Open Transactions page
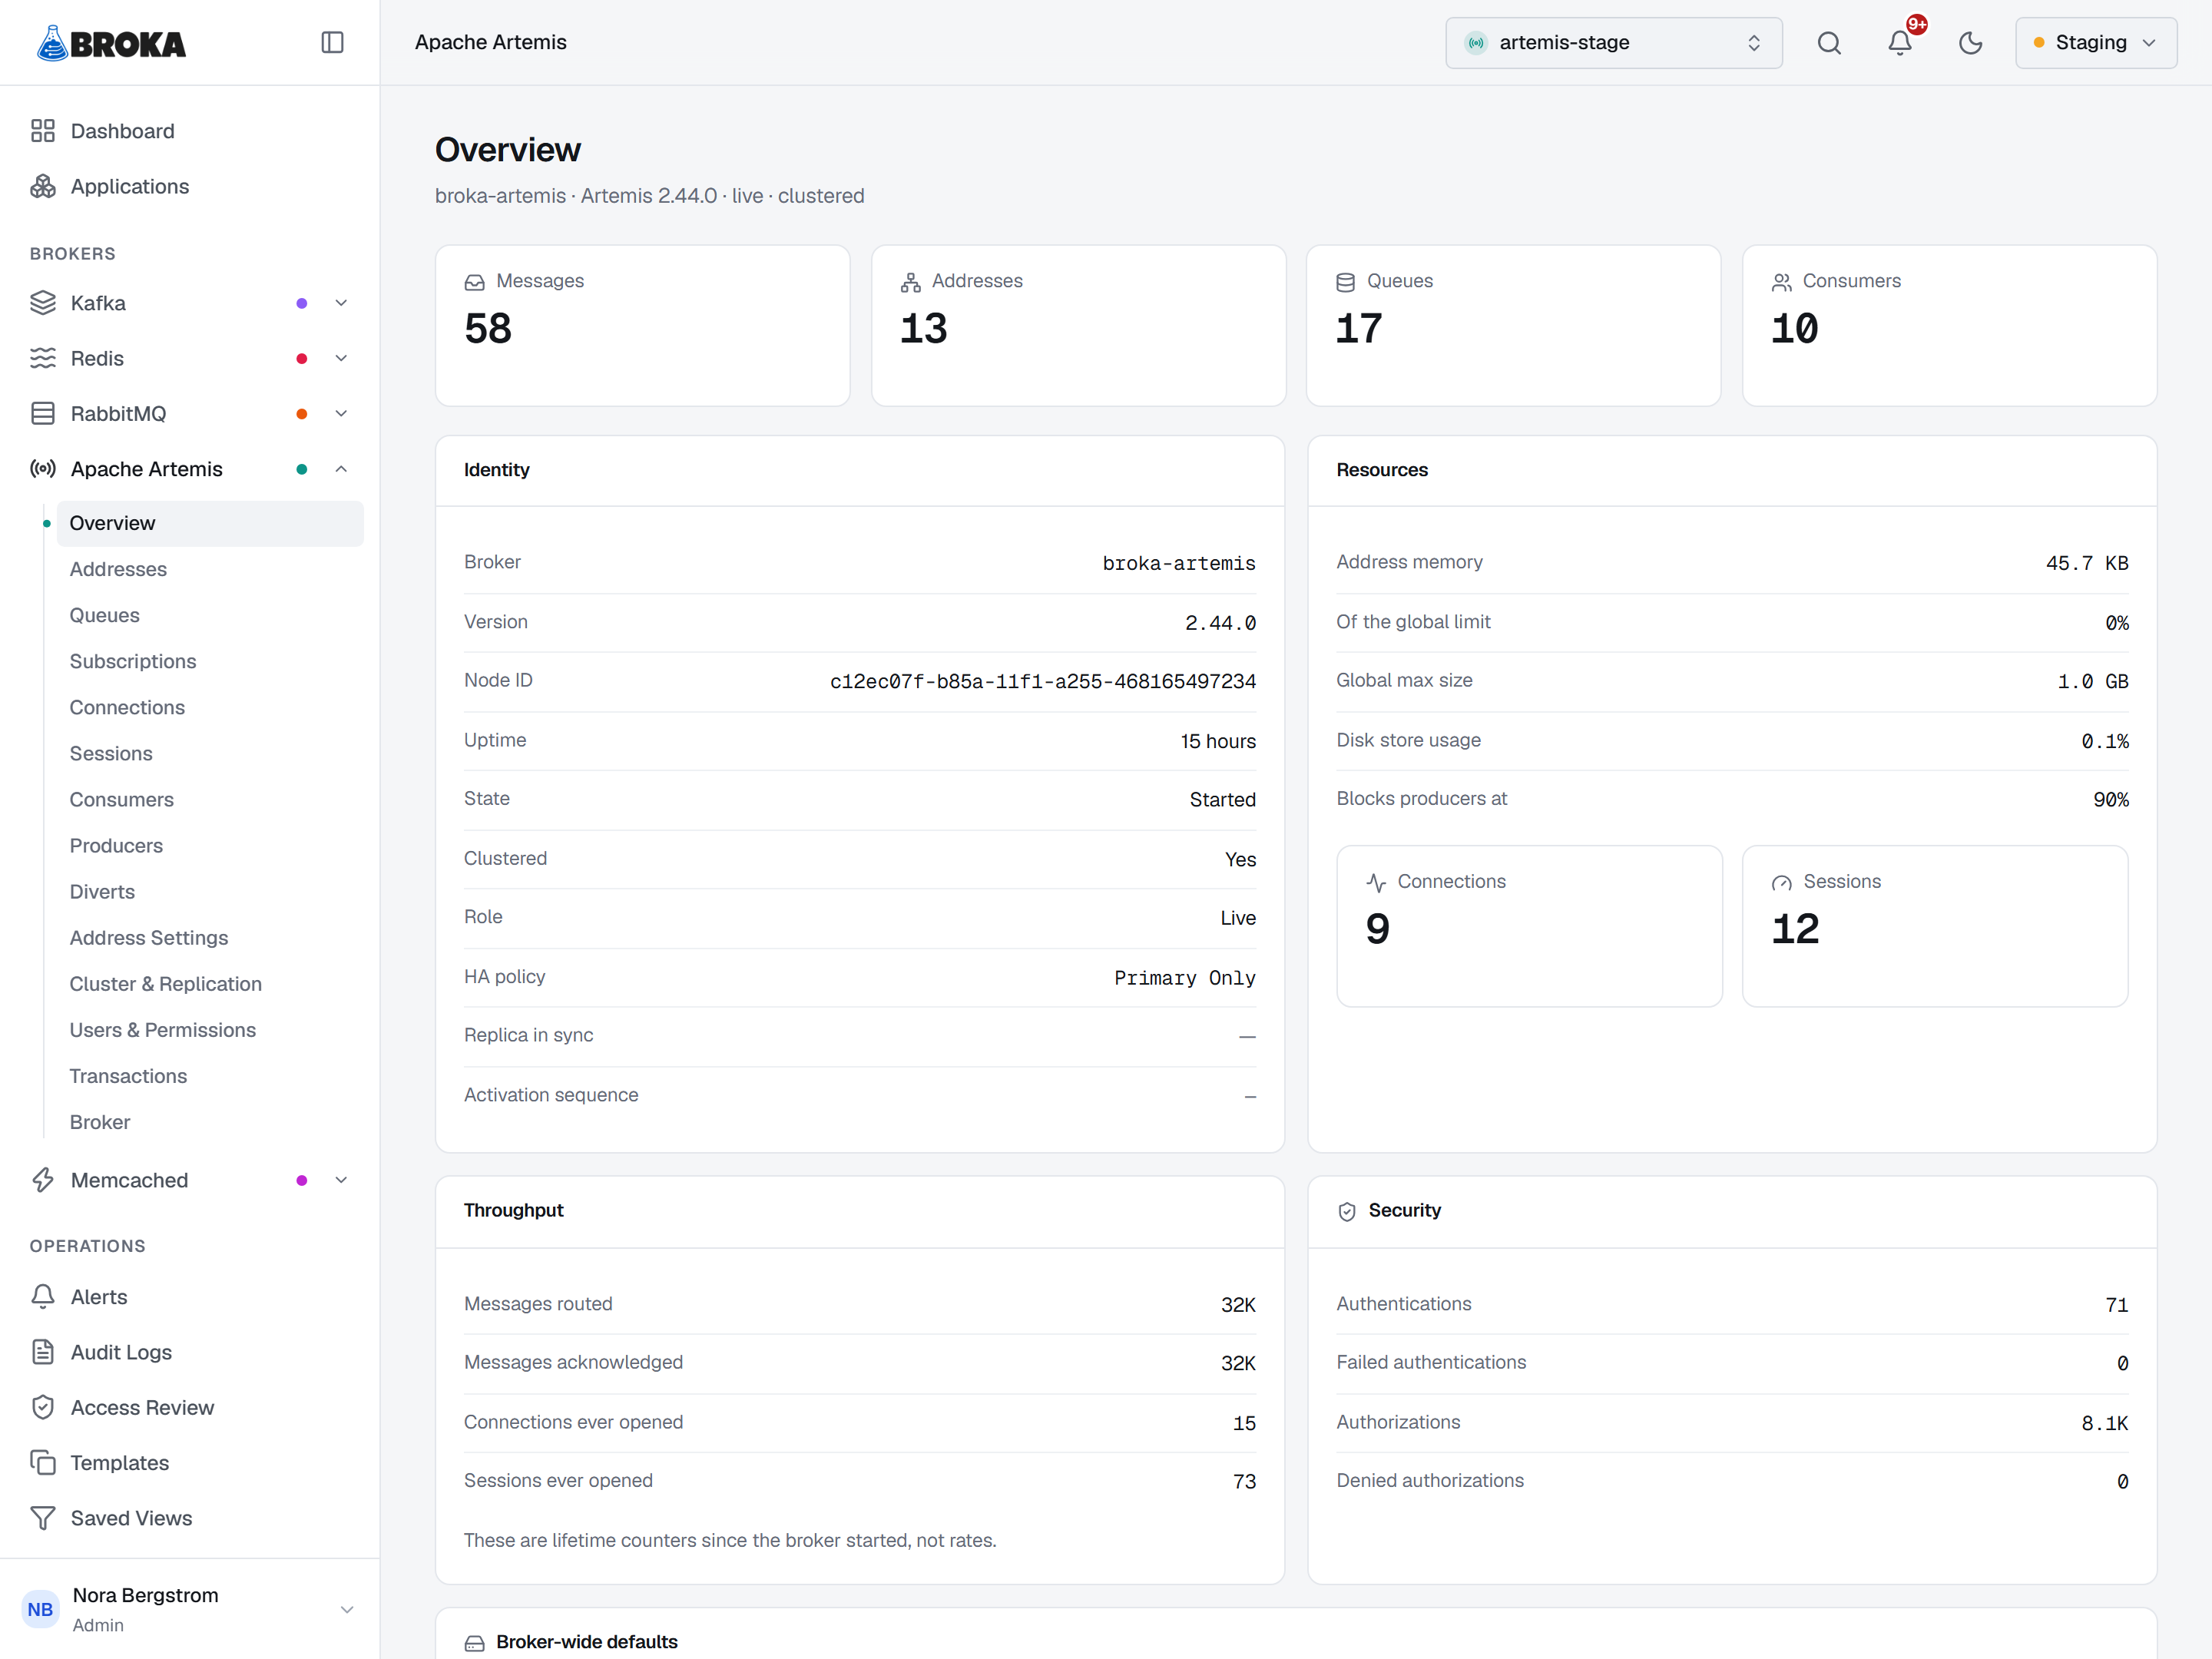 [x=210, y=1076]
